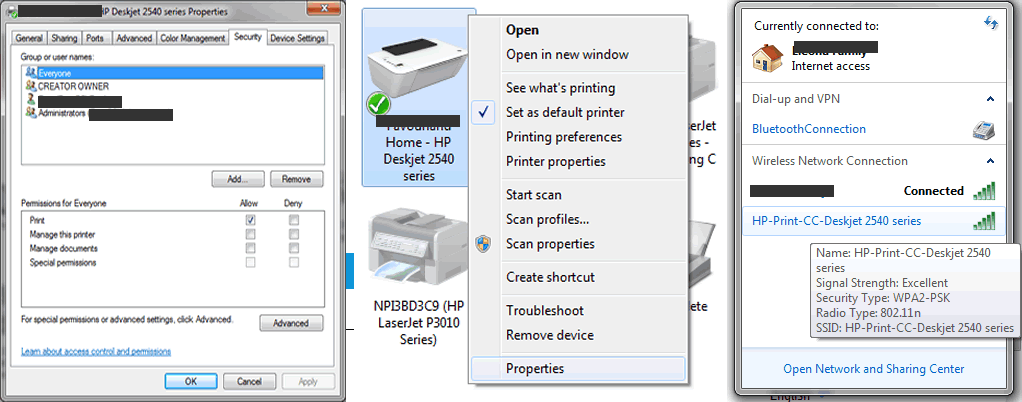Choose Printer properties menu entry
This screenshot has height=402, width=1022.
coord(577,162)
